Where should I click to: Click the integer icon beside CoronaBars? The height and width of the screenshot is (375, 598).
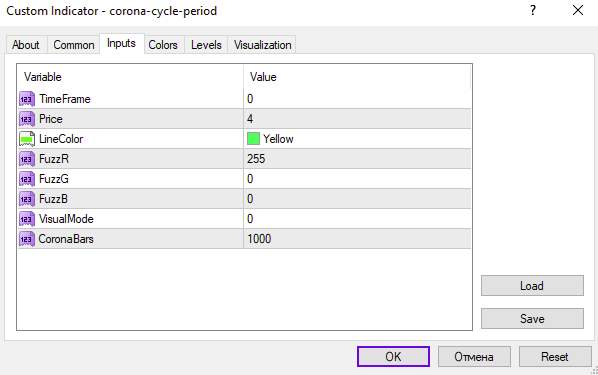pyautogui.click(x=27, y=239)
